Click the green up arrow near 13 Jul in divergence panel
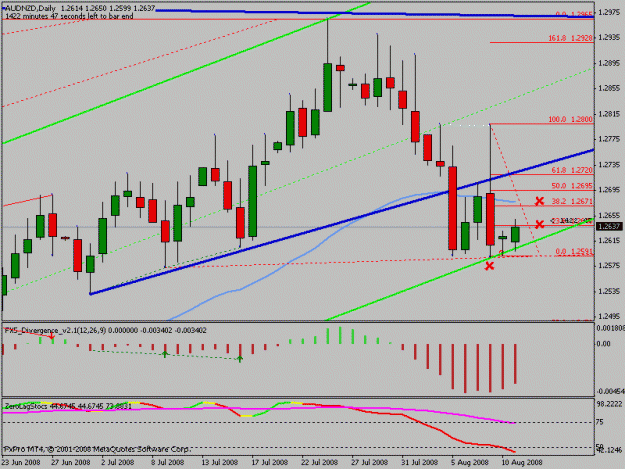 coord(240,359)
